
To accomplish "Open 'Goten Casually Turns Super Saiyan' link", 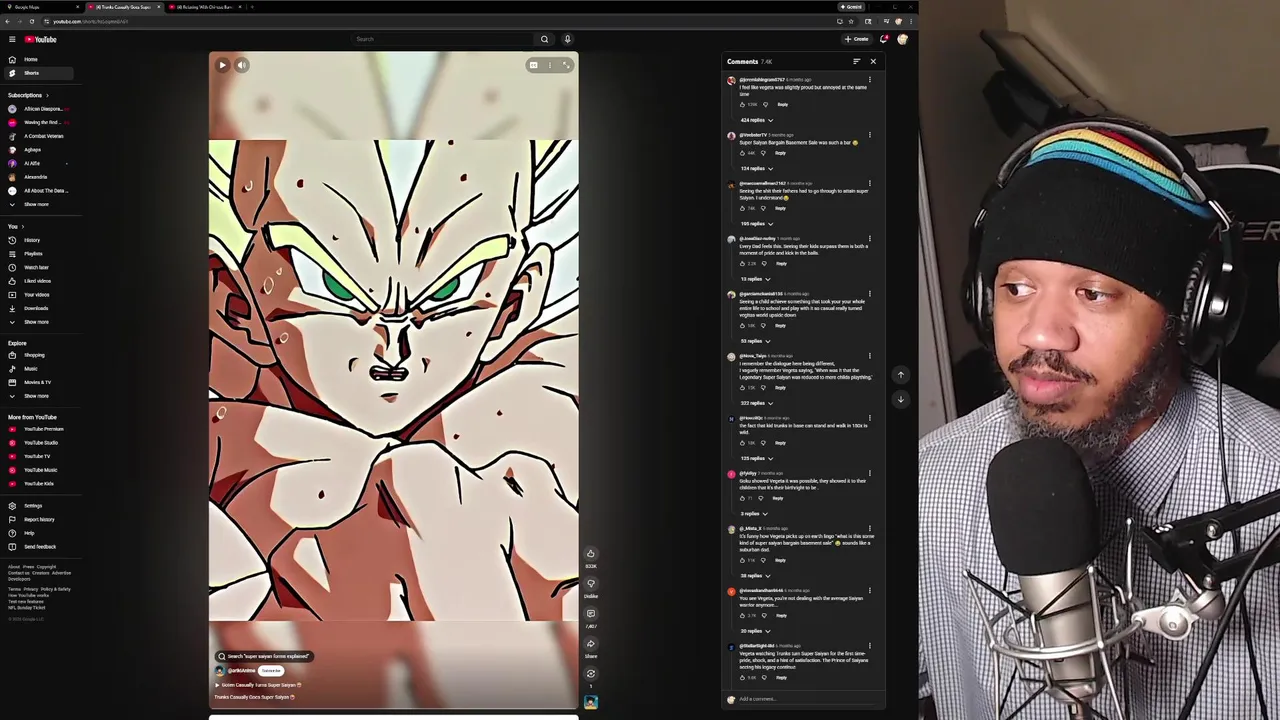I will pyautogui.click(x=259, y=685).
